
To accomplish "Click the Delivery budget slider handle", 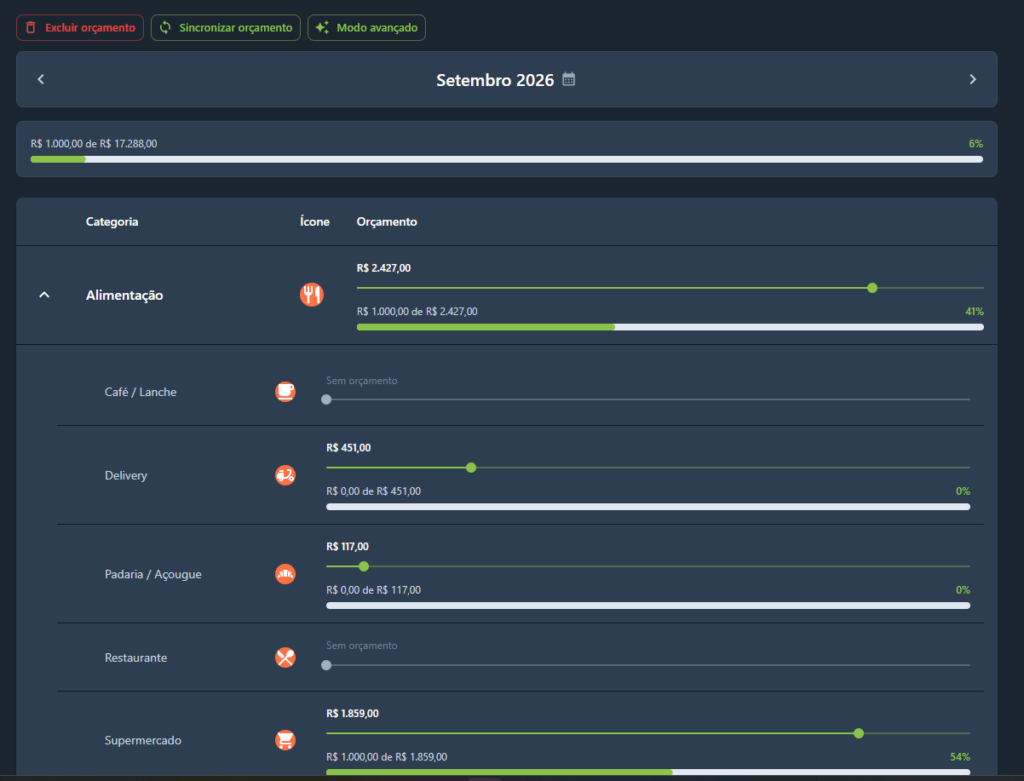I will 471,468.
